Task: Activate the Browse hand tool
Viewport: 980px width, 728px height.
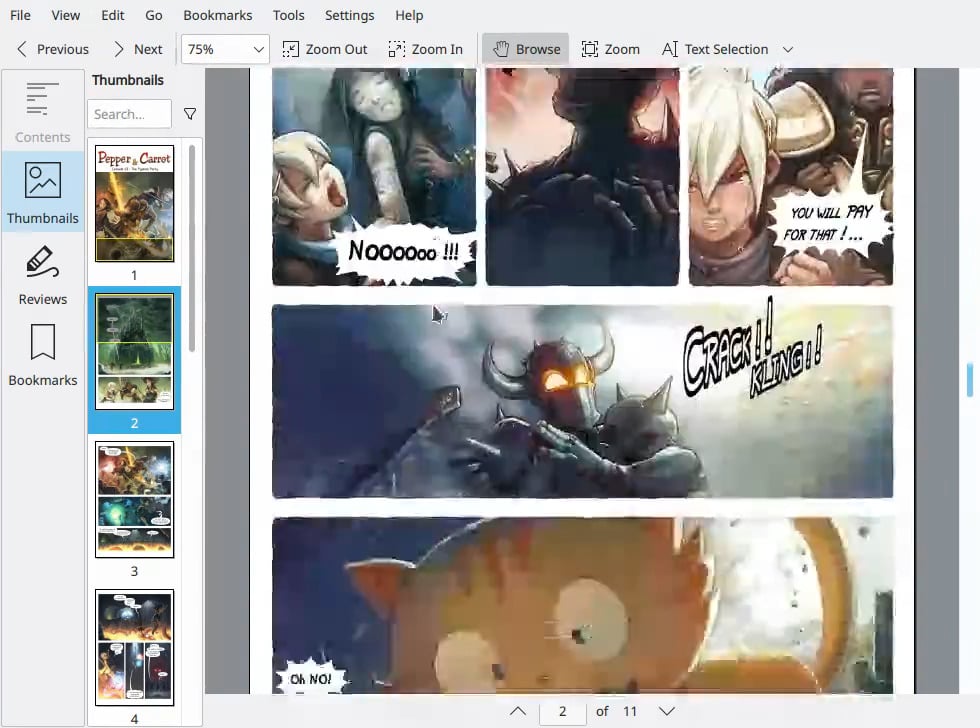Action: (x=526, y=49)
